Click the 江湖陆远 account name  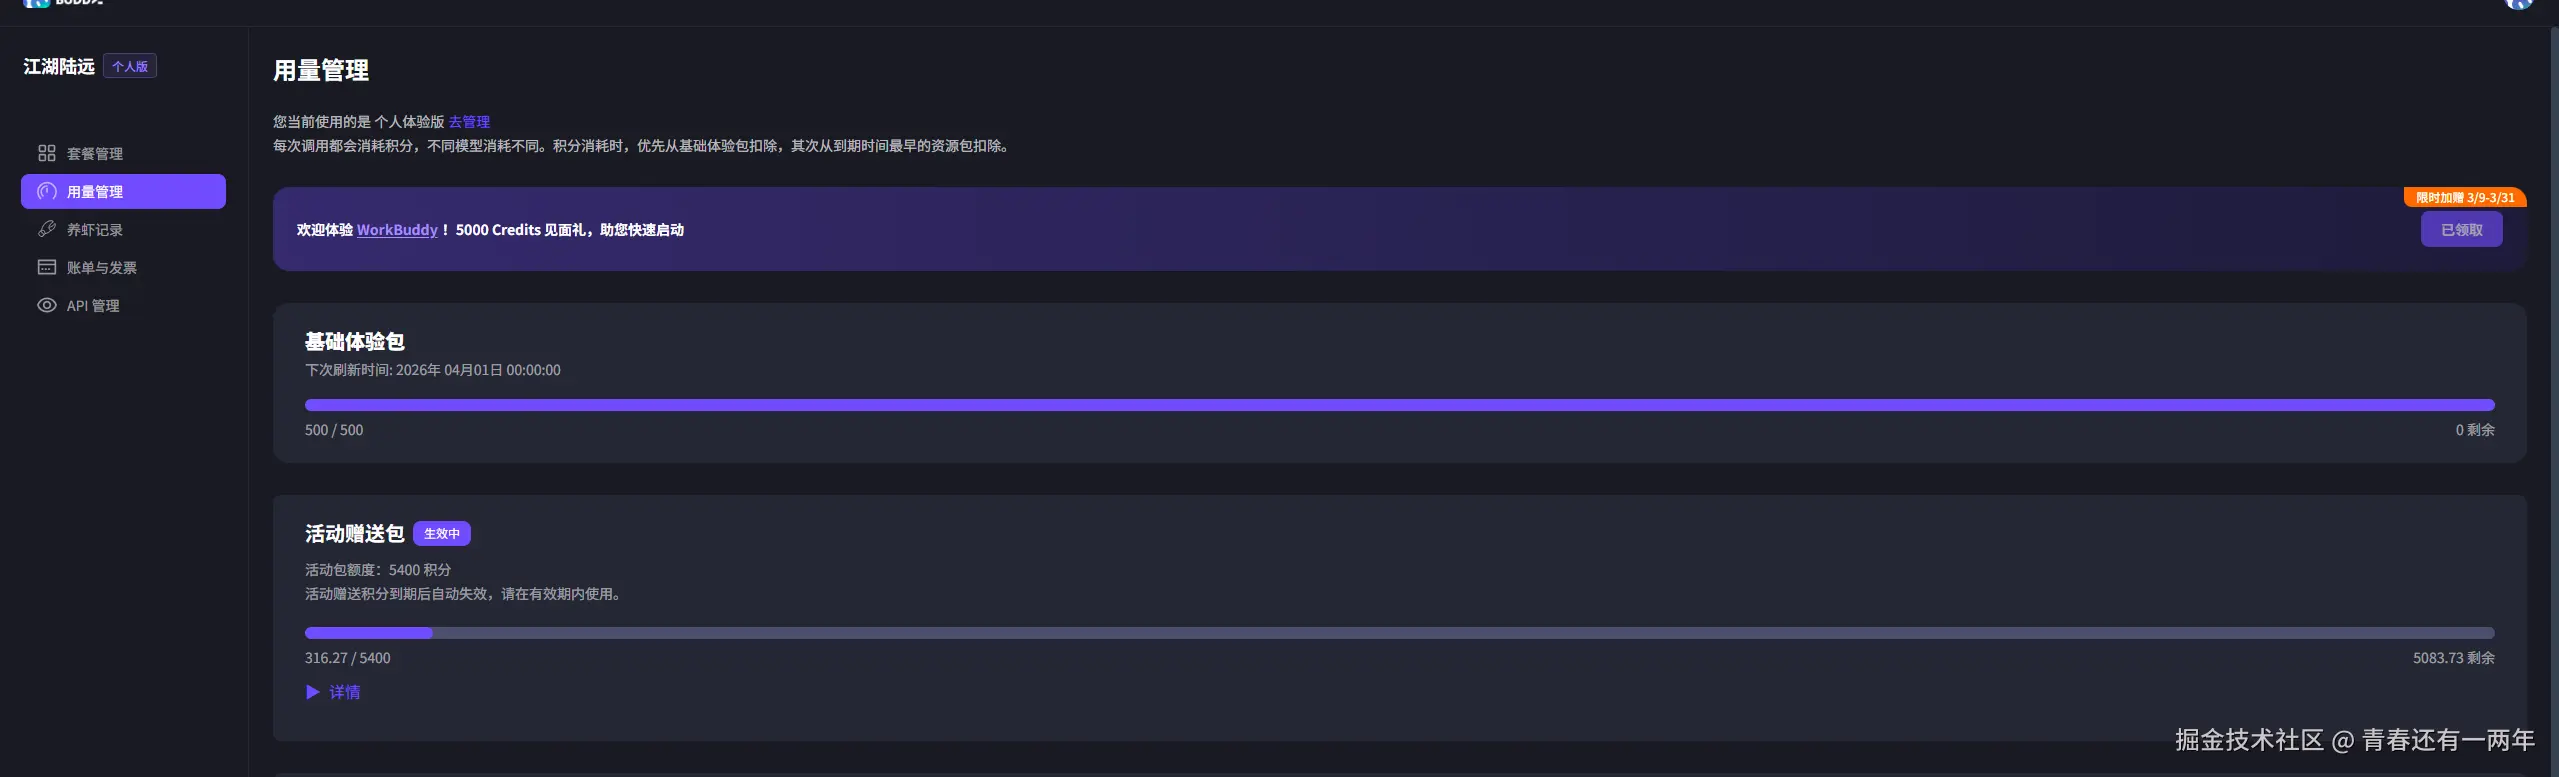[59, 66]
